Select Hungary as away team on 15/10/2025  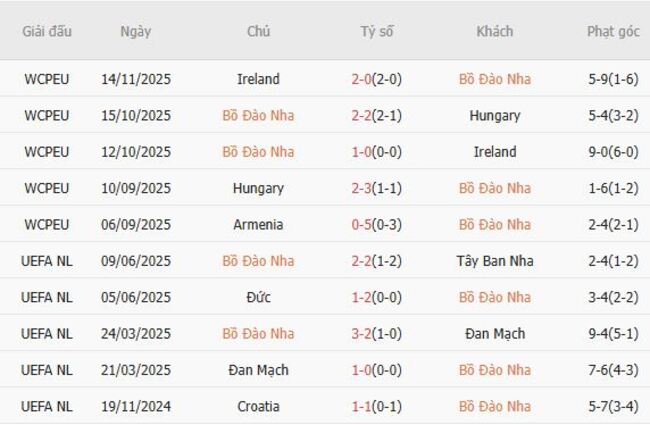click(x=494, y=115)
